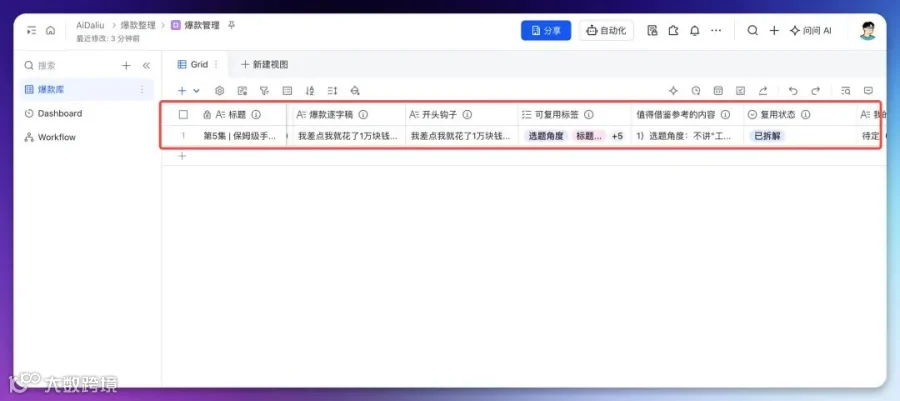Click the 已拆解 status tag
900x401 pixels.
point(767,137)
